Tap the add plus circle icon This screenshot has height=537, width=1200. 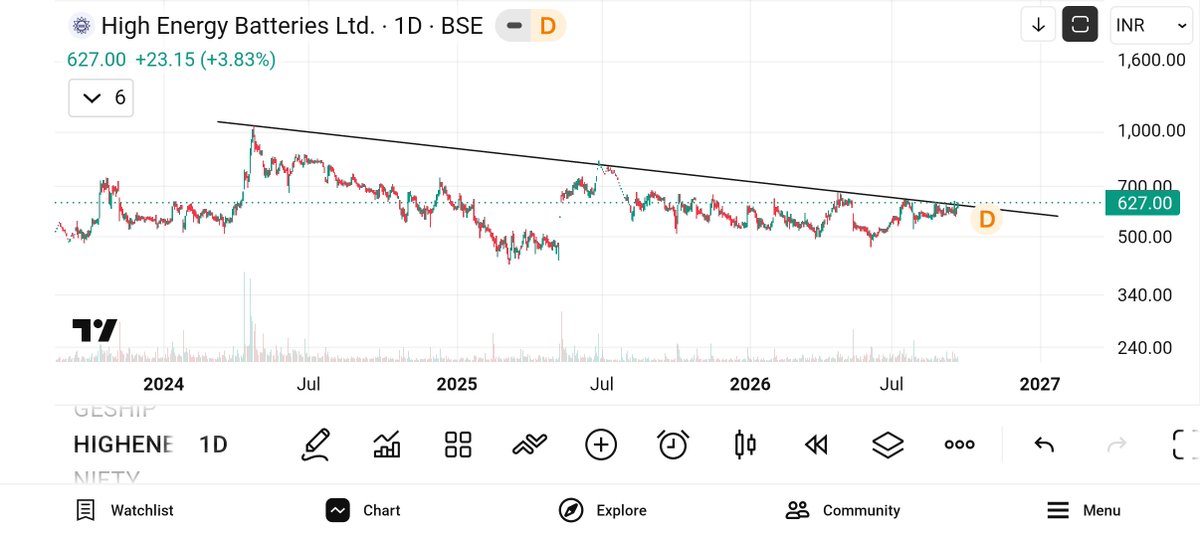[601, 444]
